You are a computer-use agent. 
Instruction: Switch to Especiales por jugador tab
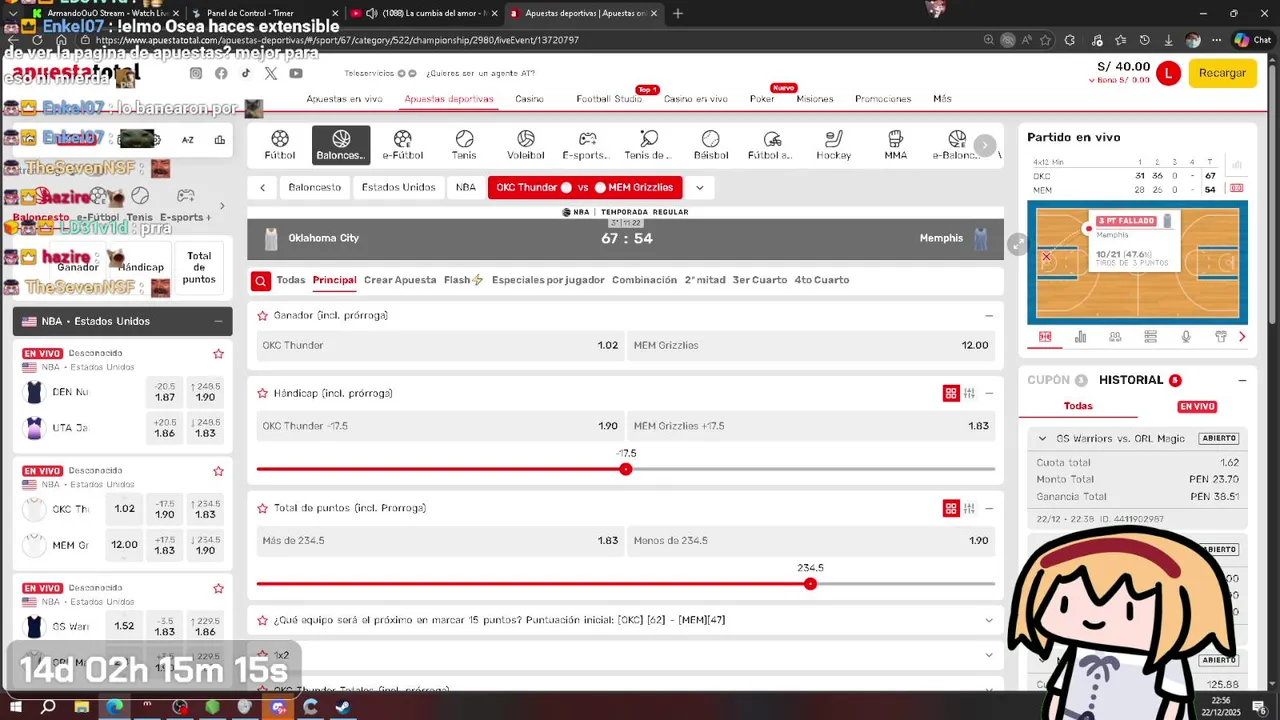point(548,280)
